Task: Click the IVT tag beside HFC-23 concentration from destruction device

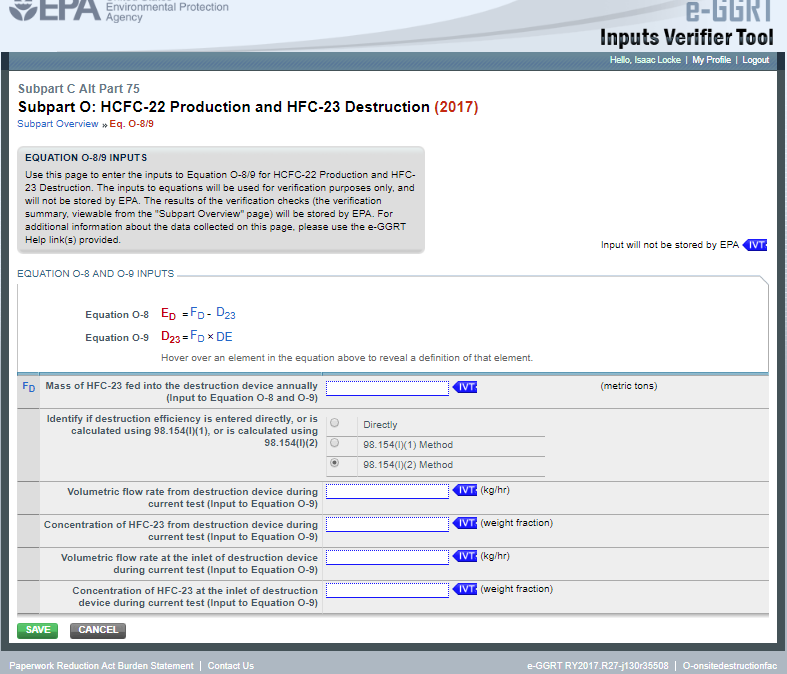Action: tap(465, 523)
